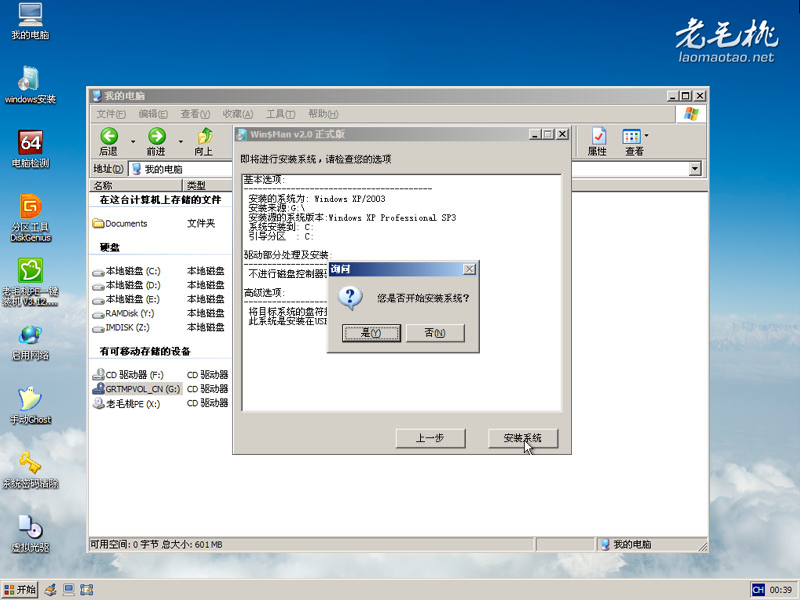Open the 收藏(A) menu
800x600 pixels.
(238, 114)
